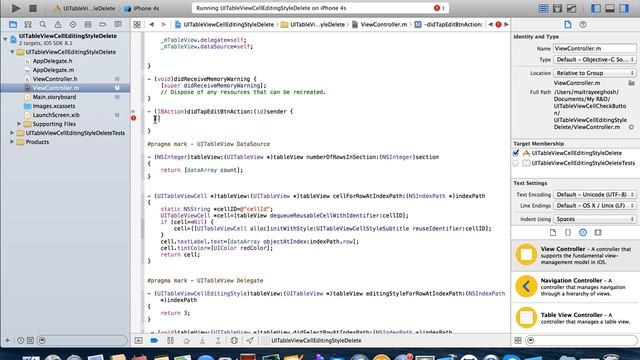Open the related items grid icon
This screenshot has width=640, height=360.
click(137, 24)
